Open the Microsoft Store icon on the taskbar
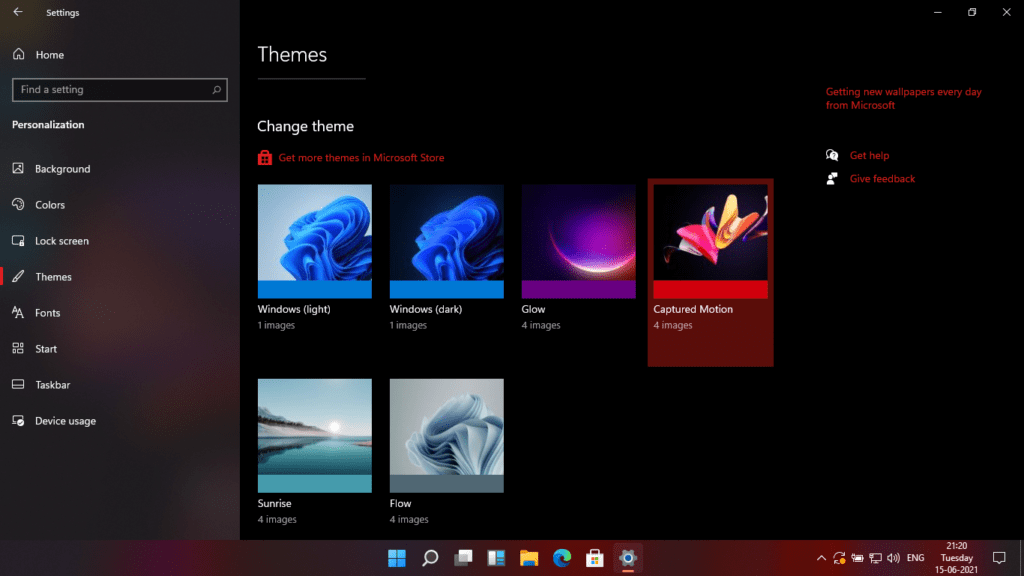The image size is (1024, 576). pos(594,558)
